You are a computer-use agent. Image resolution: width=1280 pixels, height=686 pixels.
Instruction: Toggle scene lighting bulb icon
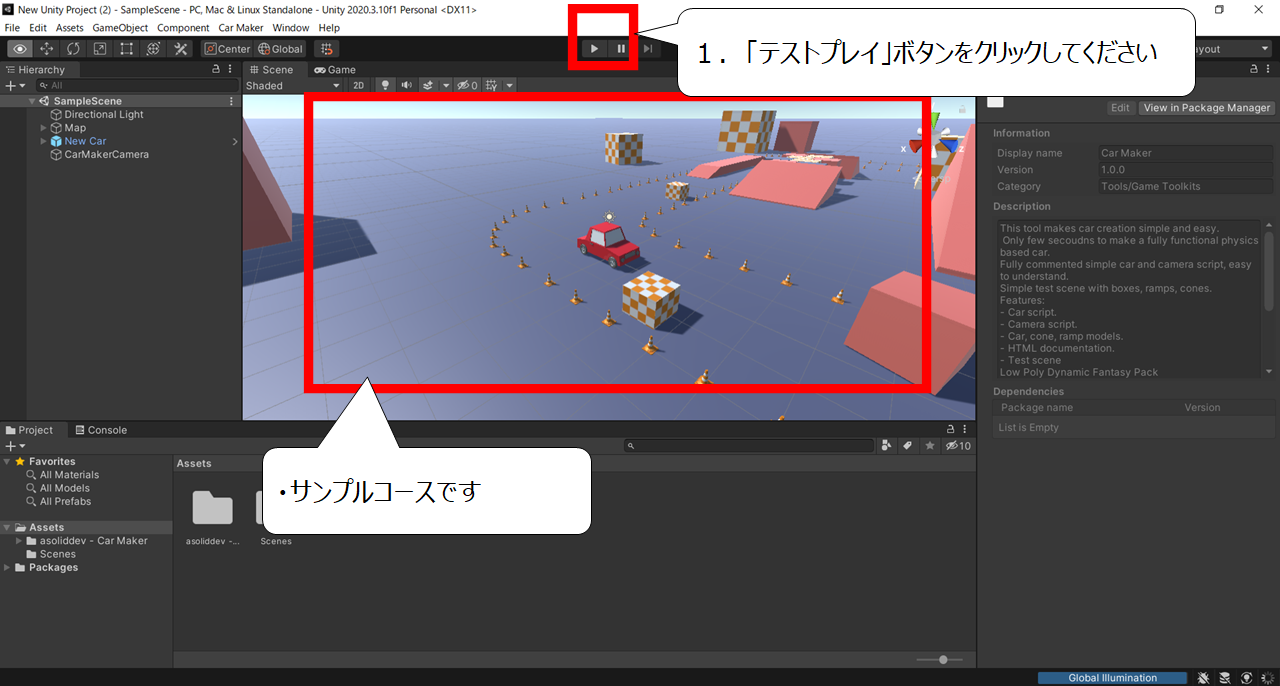click(385, 85)
